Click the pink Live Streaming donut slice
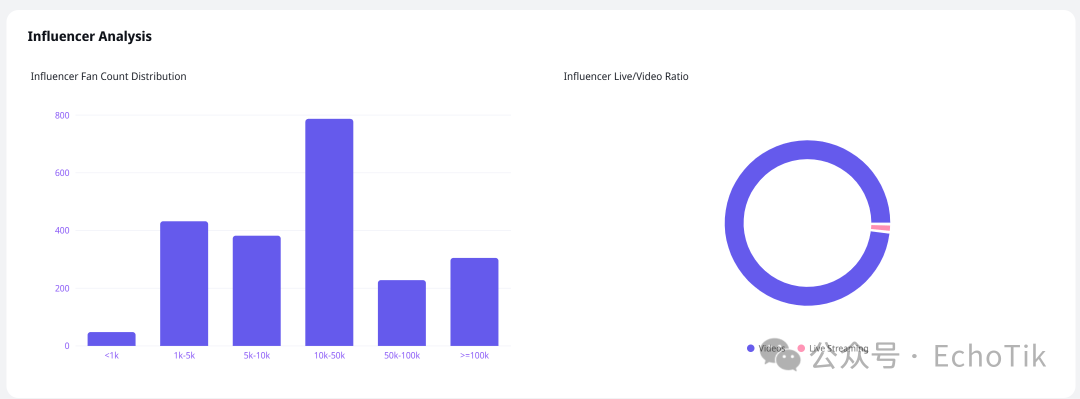This screenshot has height=399, width=1080. 880,228
